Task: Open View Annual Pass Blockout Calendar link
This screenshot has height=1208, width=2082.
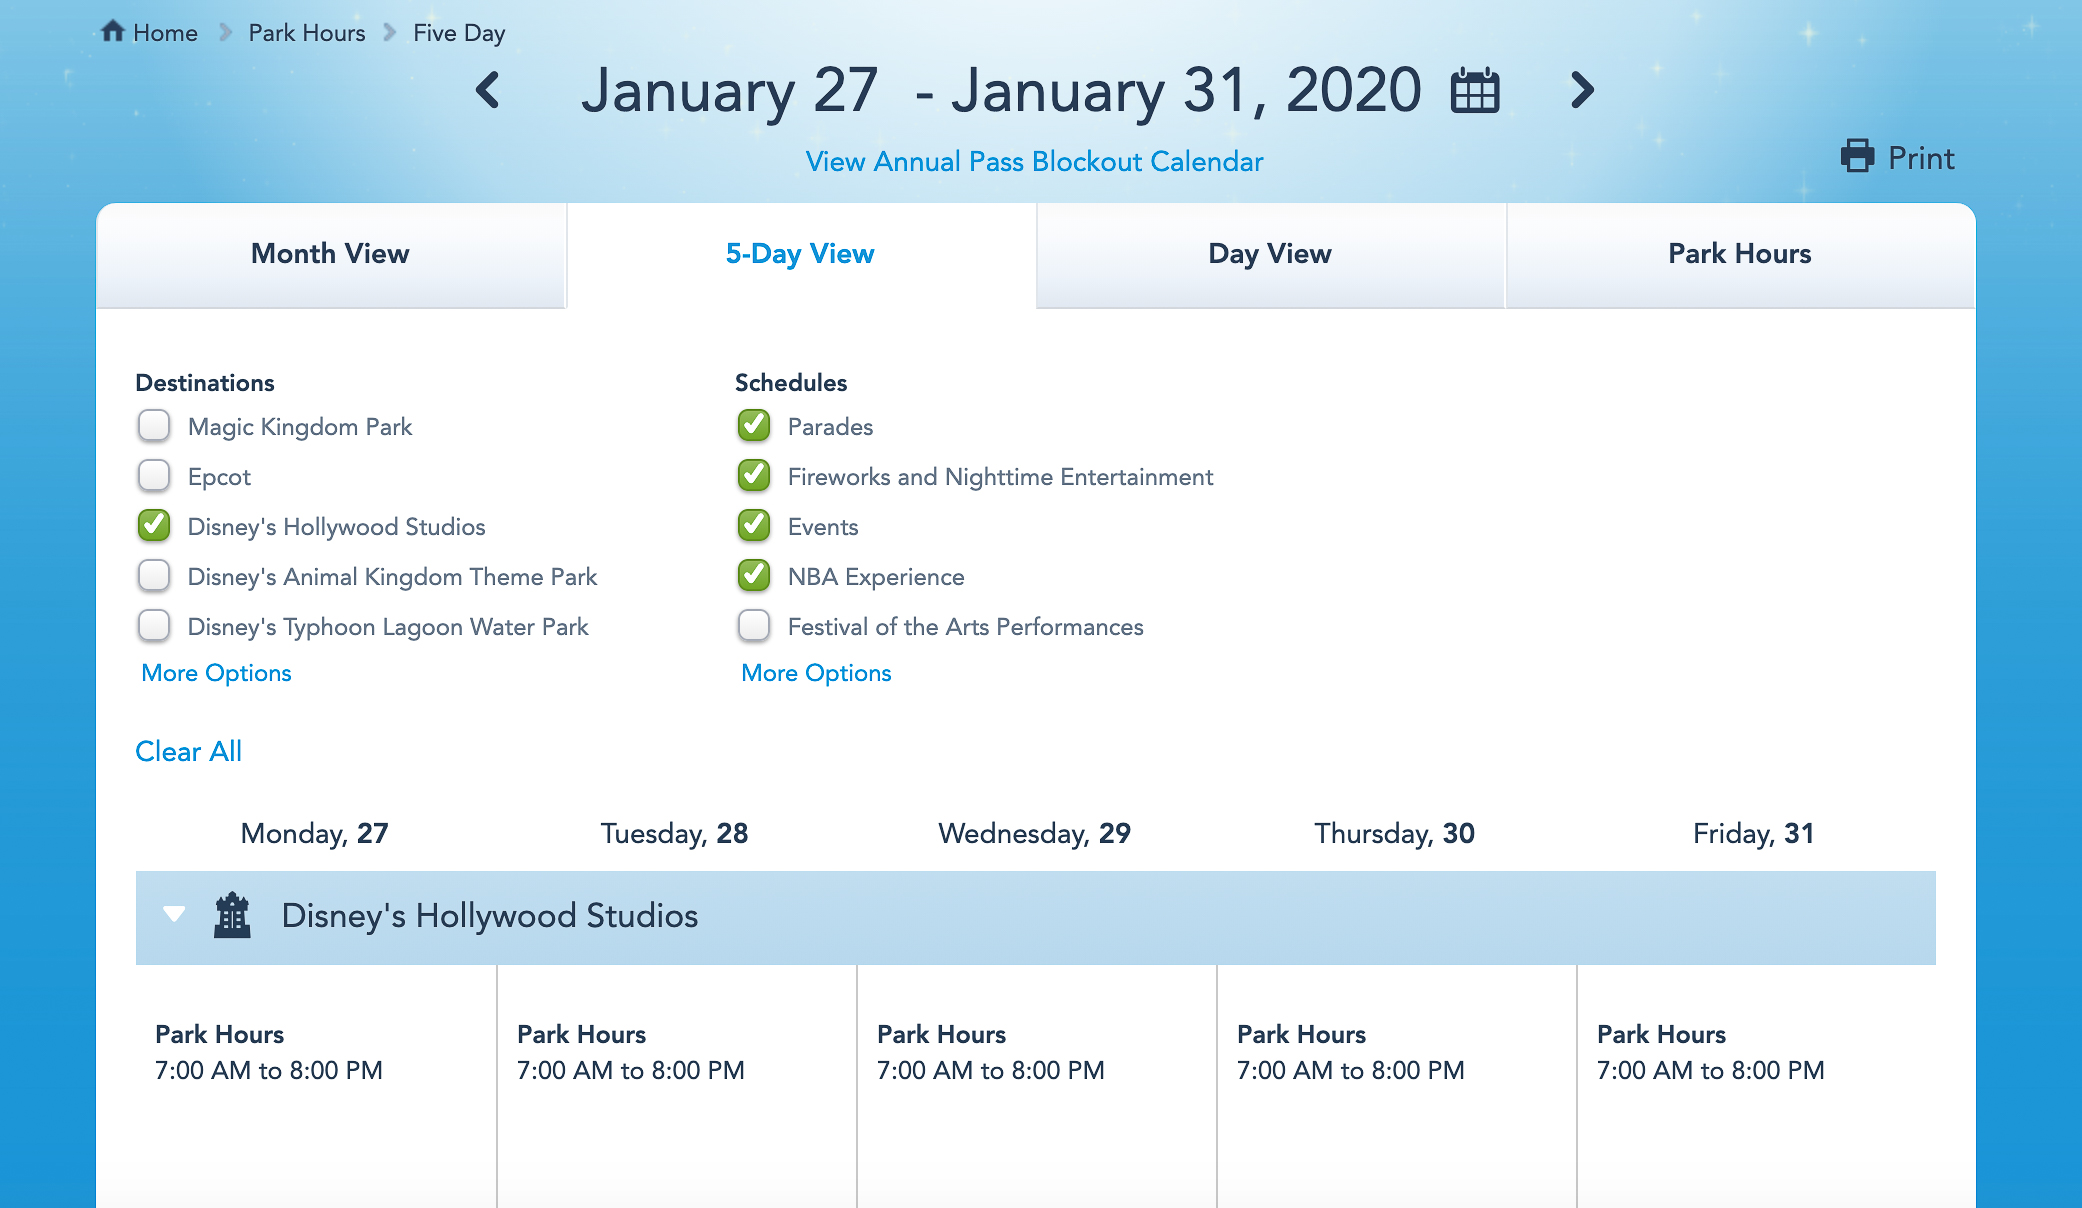Action: [x=1034, y=162]
